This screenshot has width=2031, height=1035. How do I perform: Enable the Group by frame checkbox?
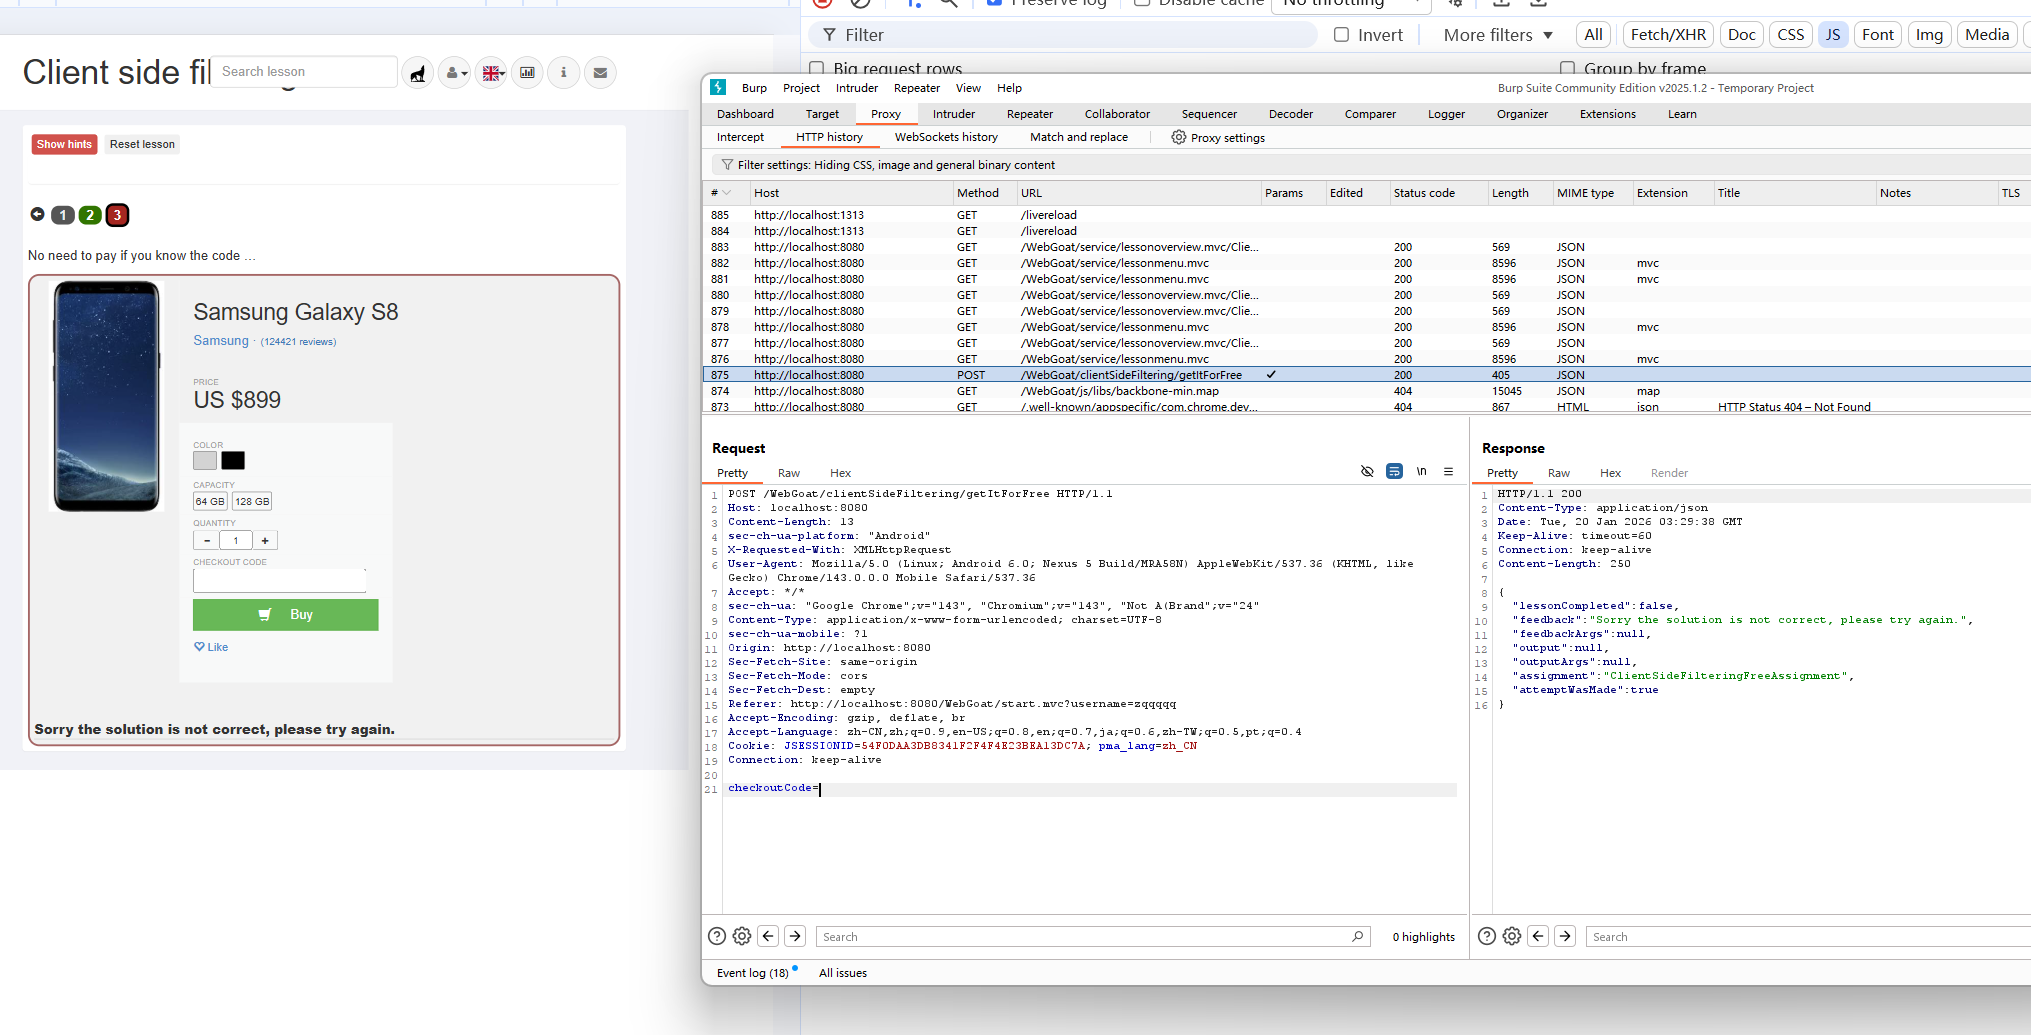1567,69
